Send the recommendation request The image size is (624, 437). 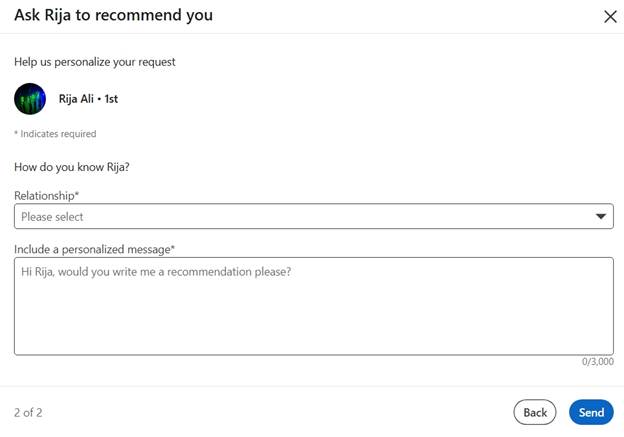click(x=591, y=412)
